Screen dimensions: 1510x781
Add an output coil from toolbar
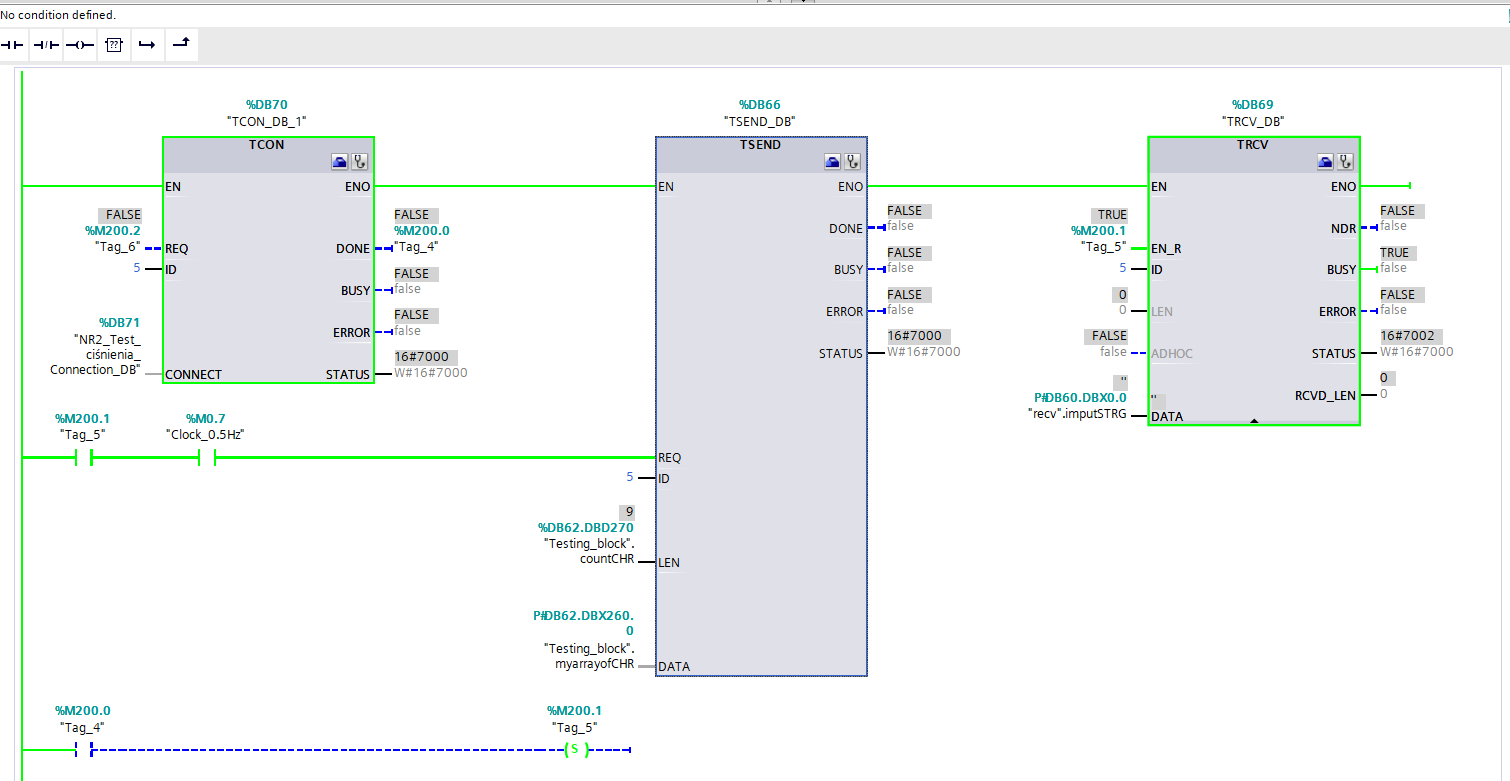80,45
